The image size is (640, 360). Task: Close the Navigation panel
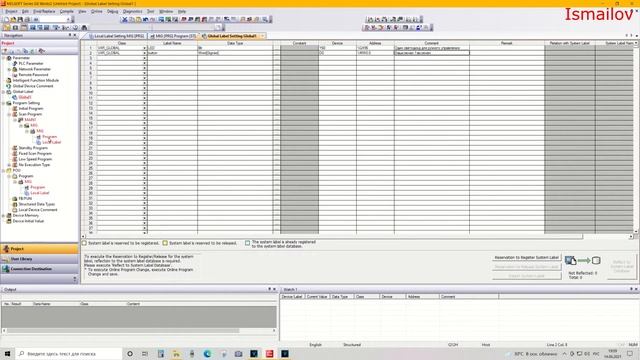click(x=75, y=36)
